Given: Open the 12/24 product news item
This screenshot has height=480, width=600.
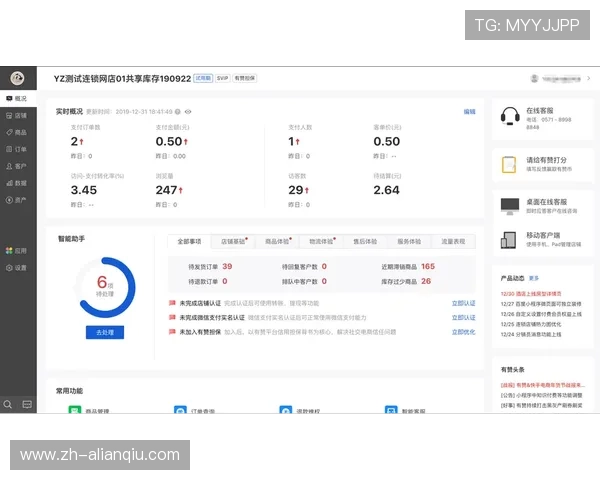Looking at the screenshot, I should [531, 335].
